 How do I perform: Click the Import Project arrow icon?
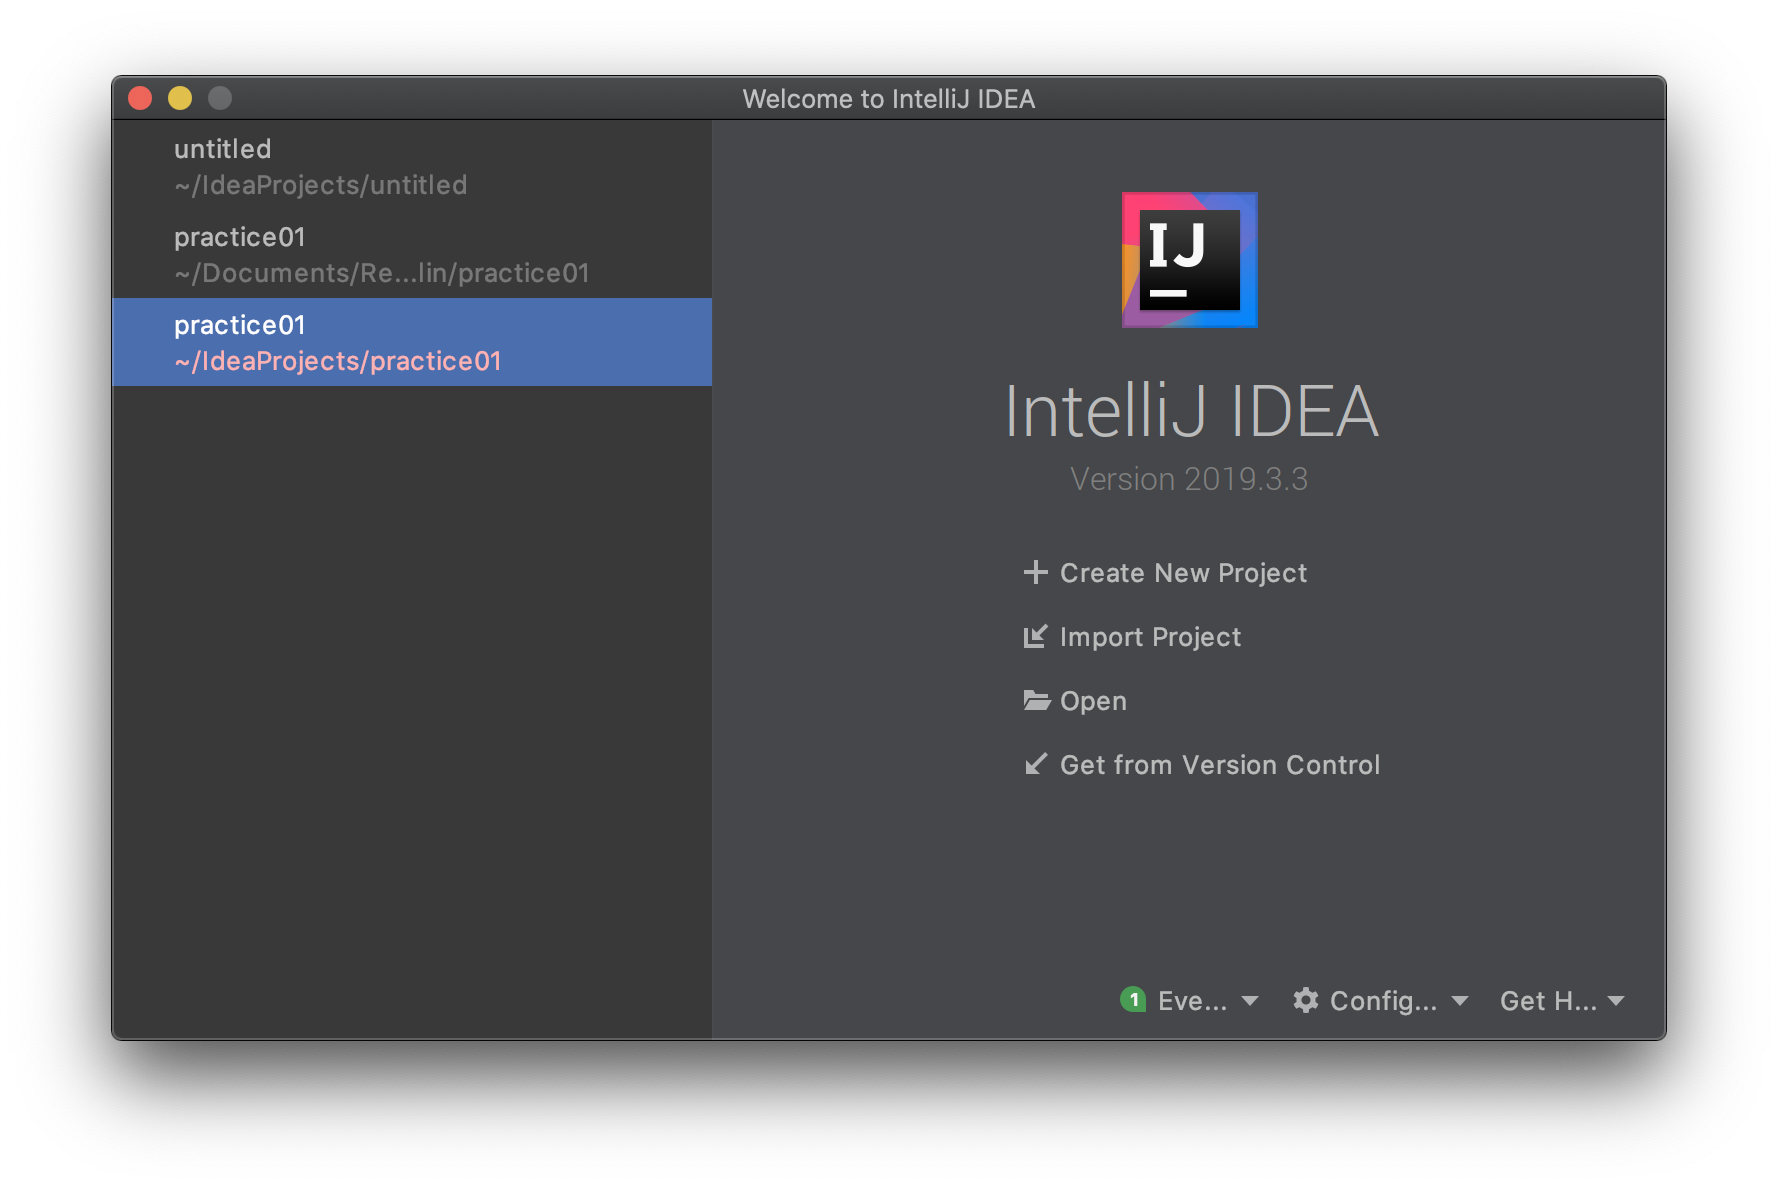1035,636
